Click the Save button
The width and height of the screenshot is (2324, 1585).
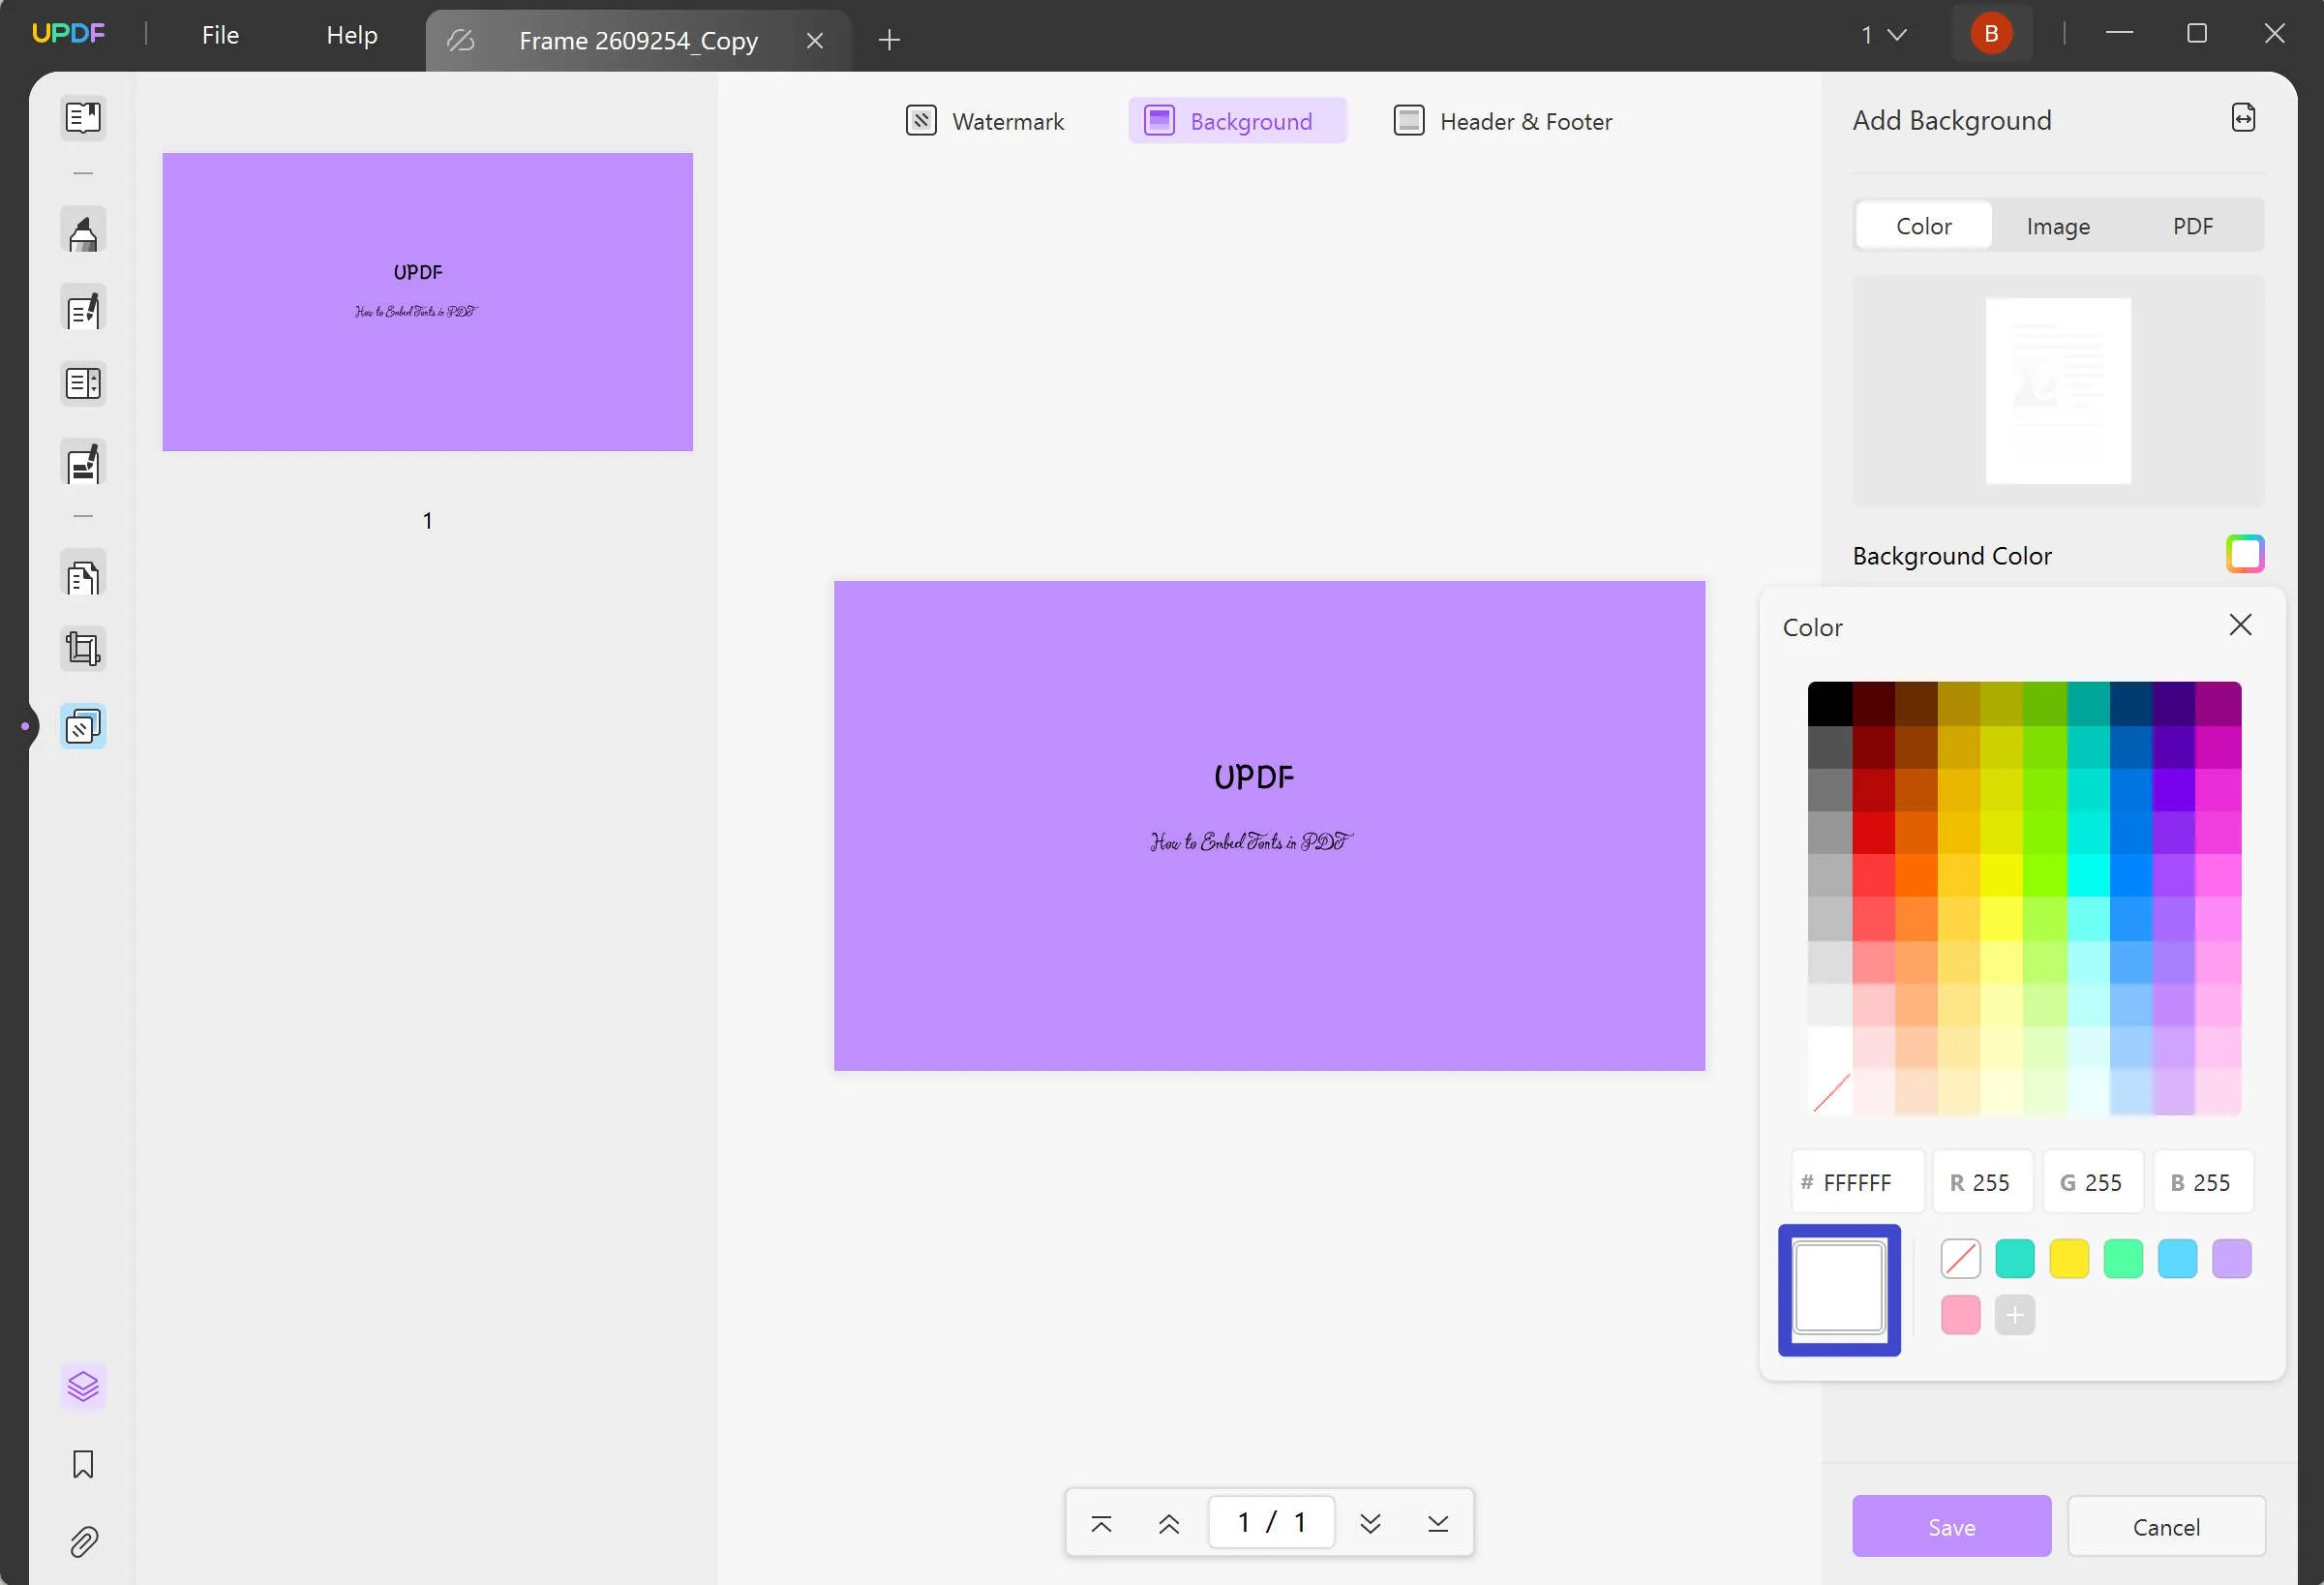point(1951,1527)
